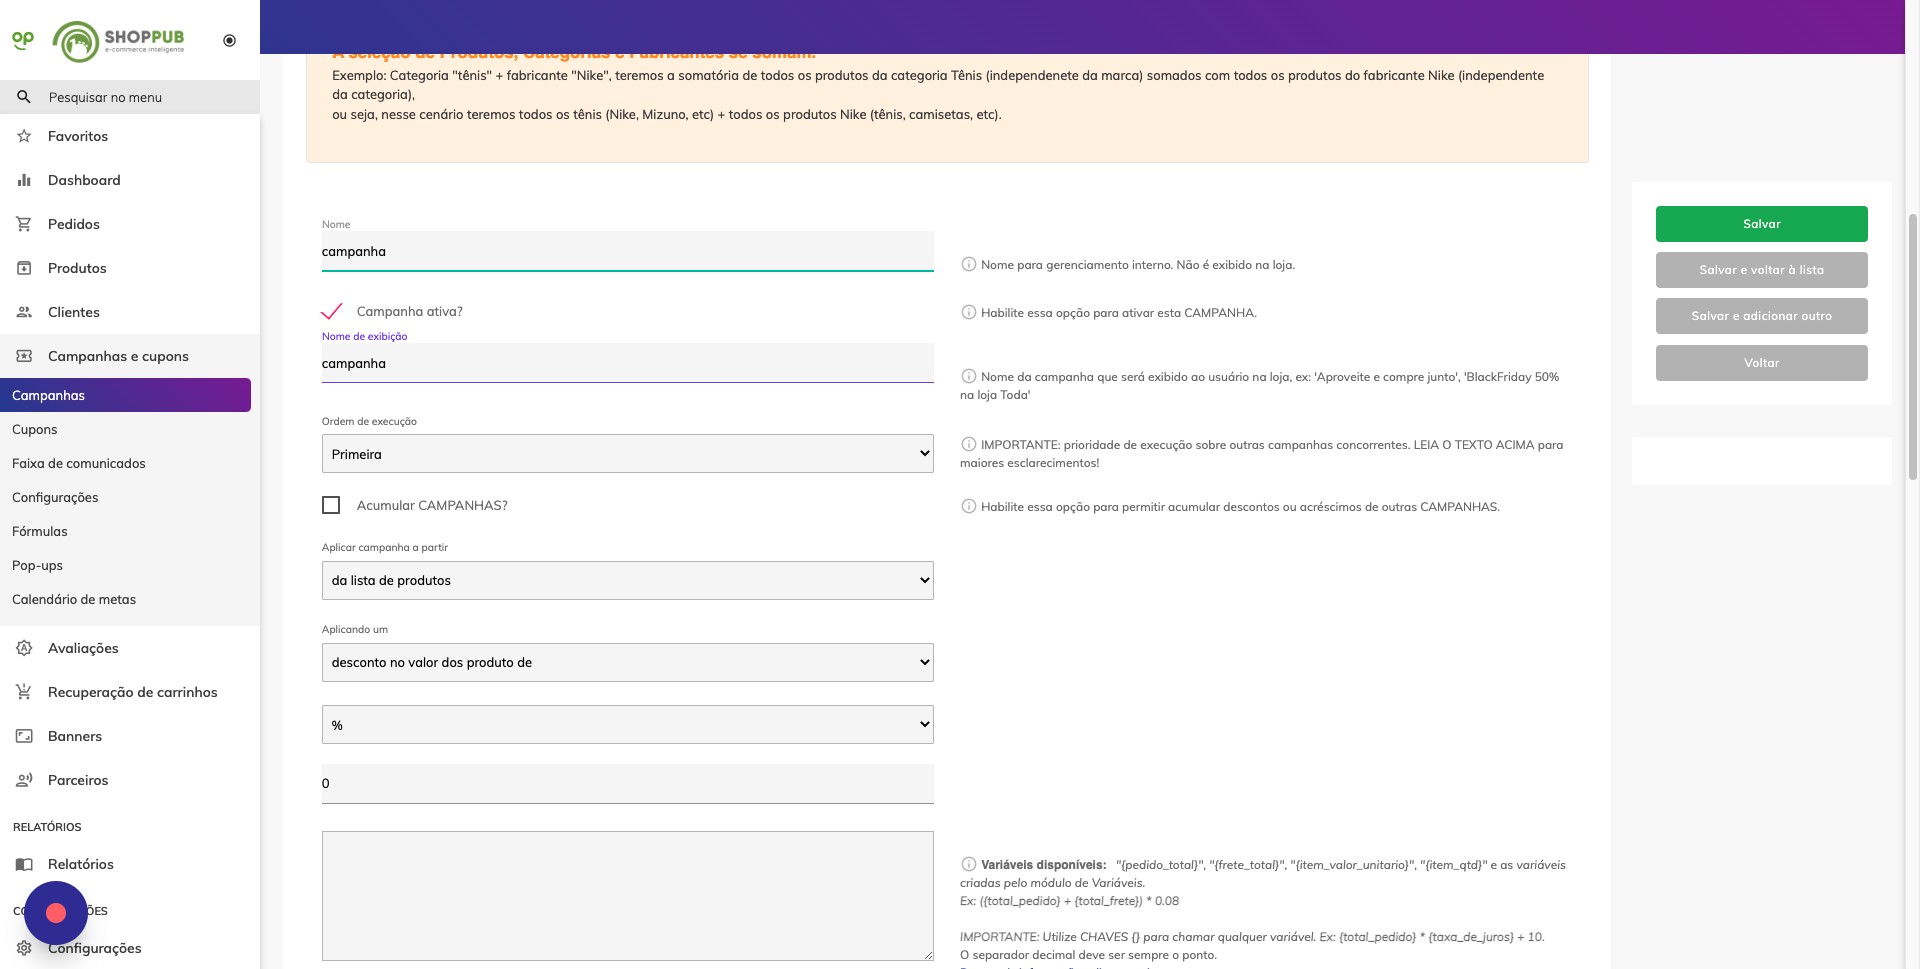Click the Shoppub logo

coord(118,41)
